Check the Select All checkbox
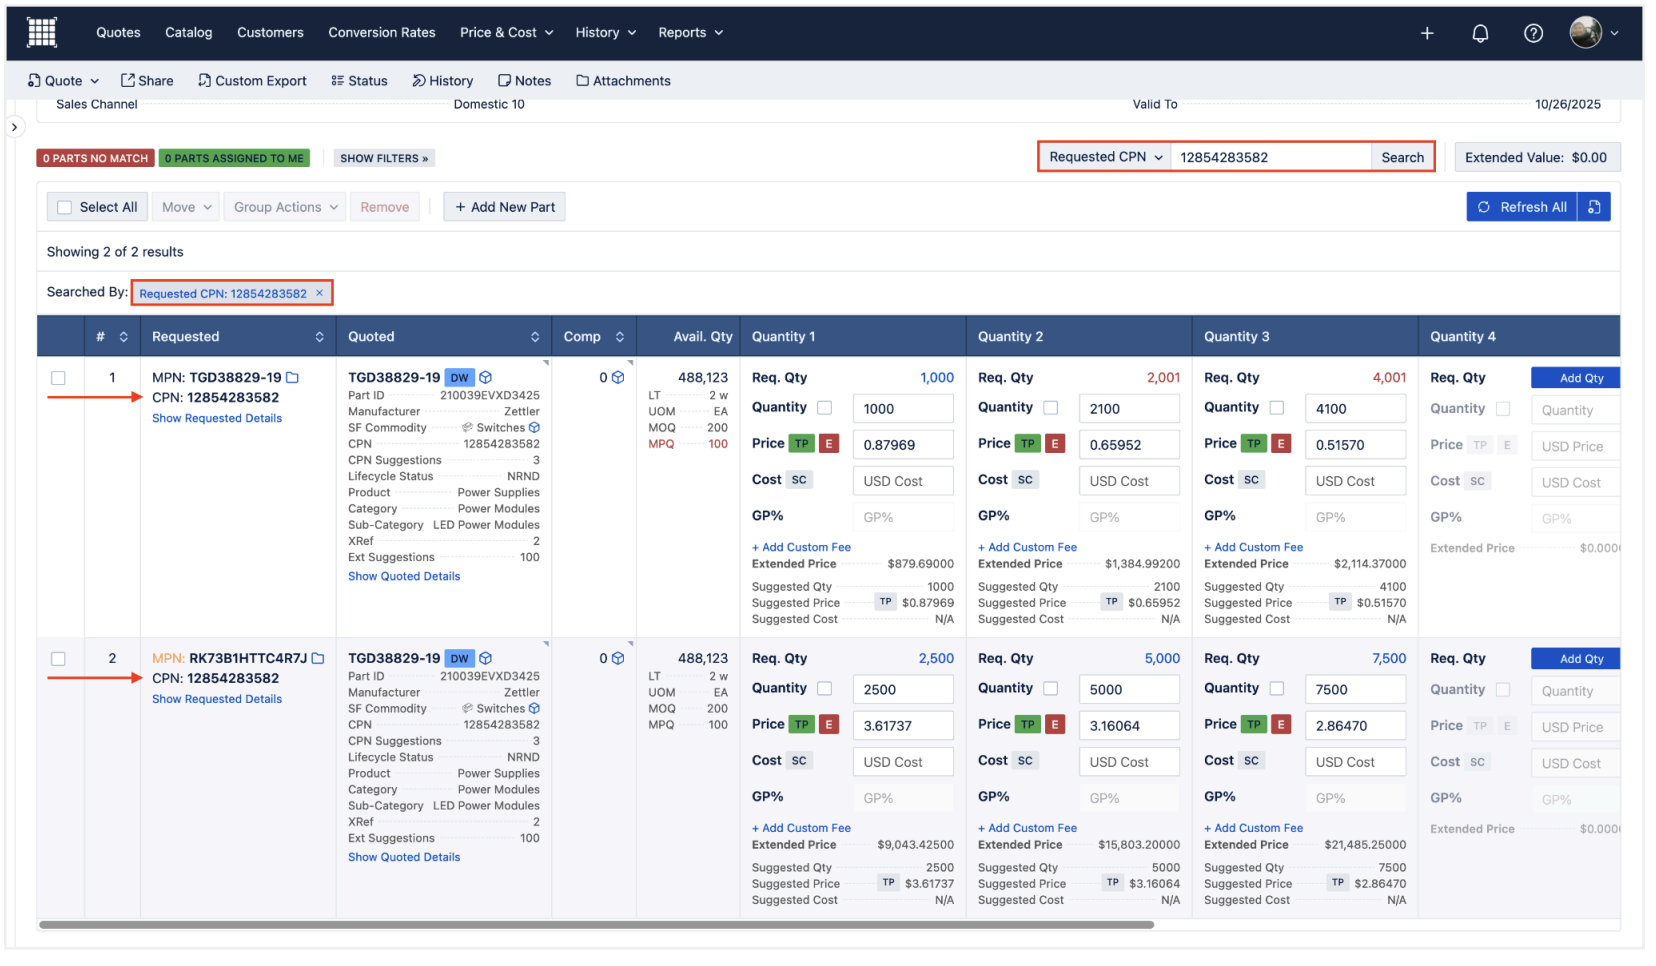This screenshot has height=966, width=1656. click(65, 207)
